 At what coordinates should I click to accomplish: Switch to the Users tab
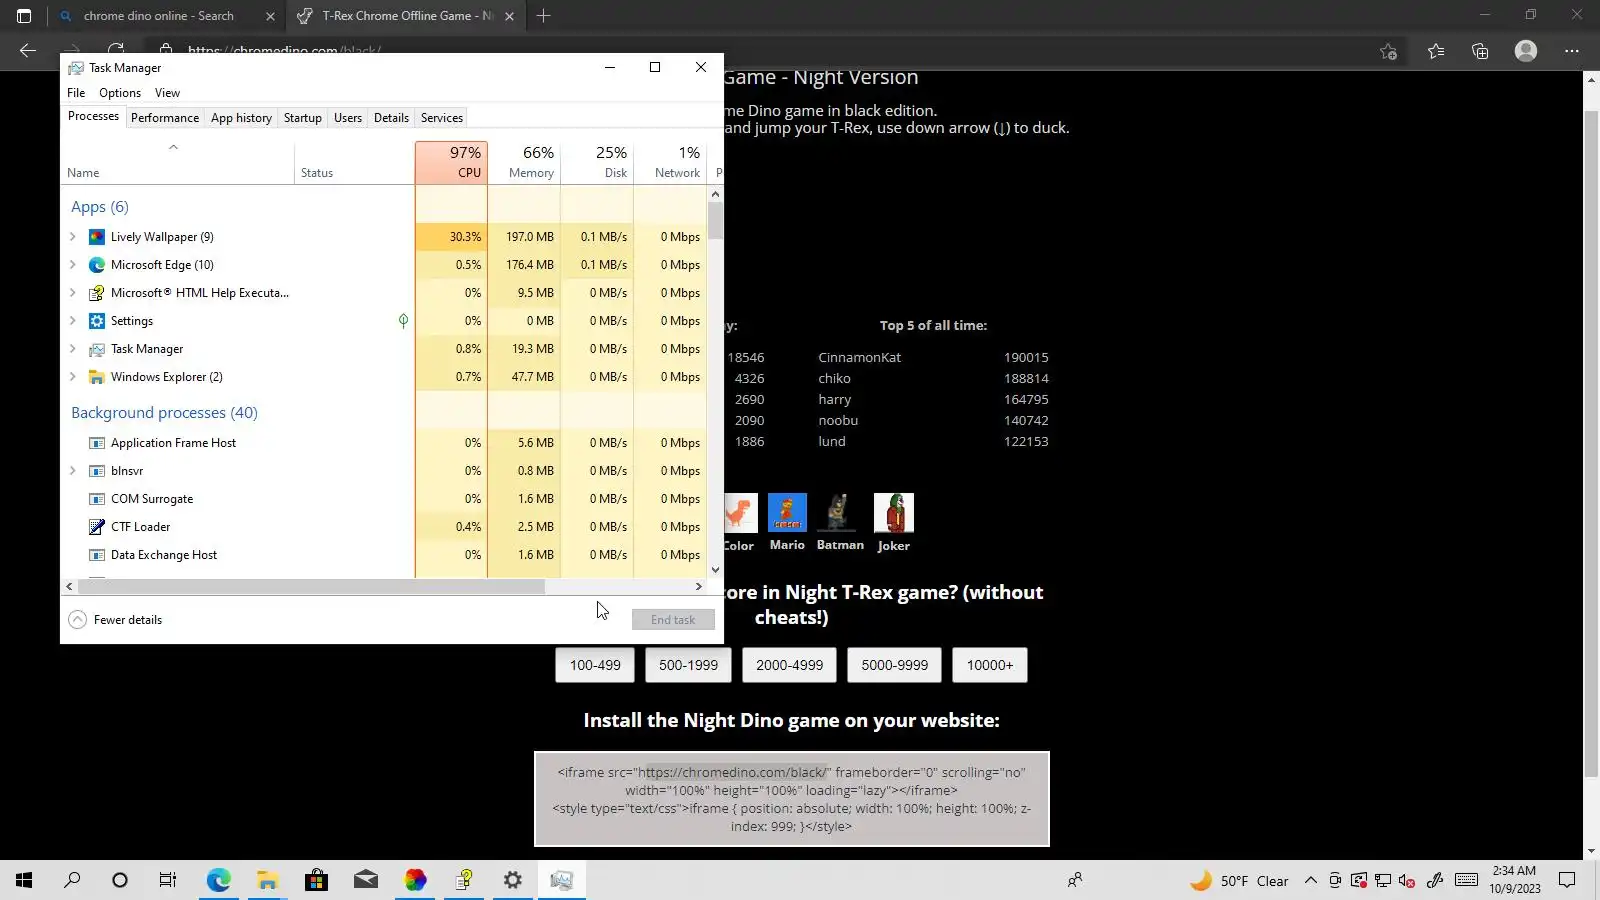point(348,118)
